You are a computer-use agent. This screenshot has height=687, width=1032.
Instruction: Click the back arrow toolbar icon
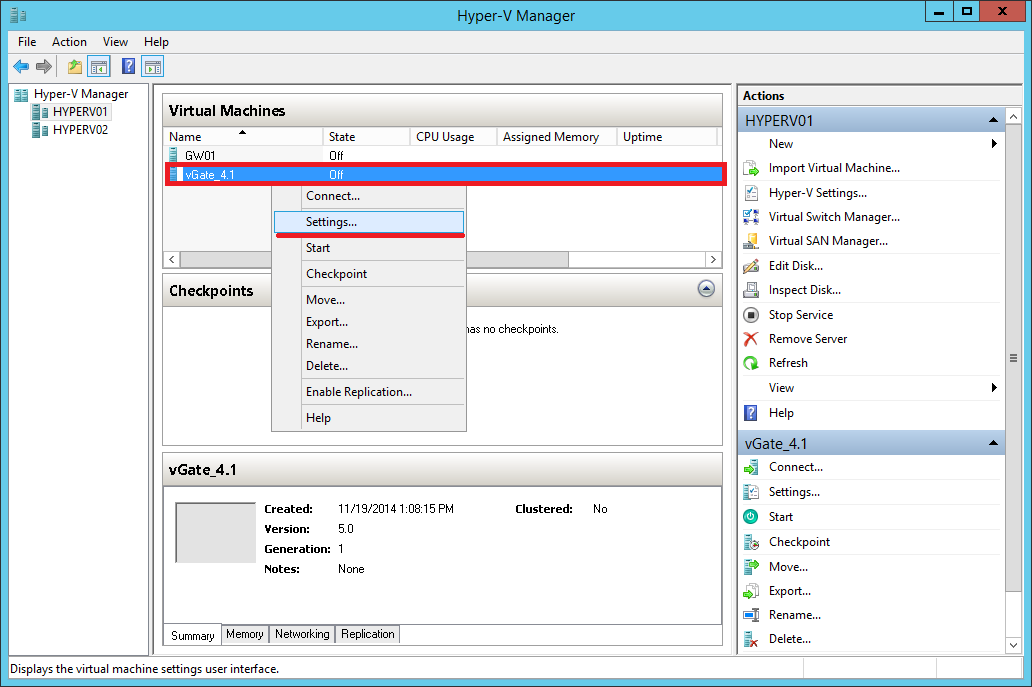click(x=21, y=66)
